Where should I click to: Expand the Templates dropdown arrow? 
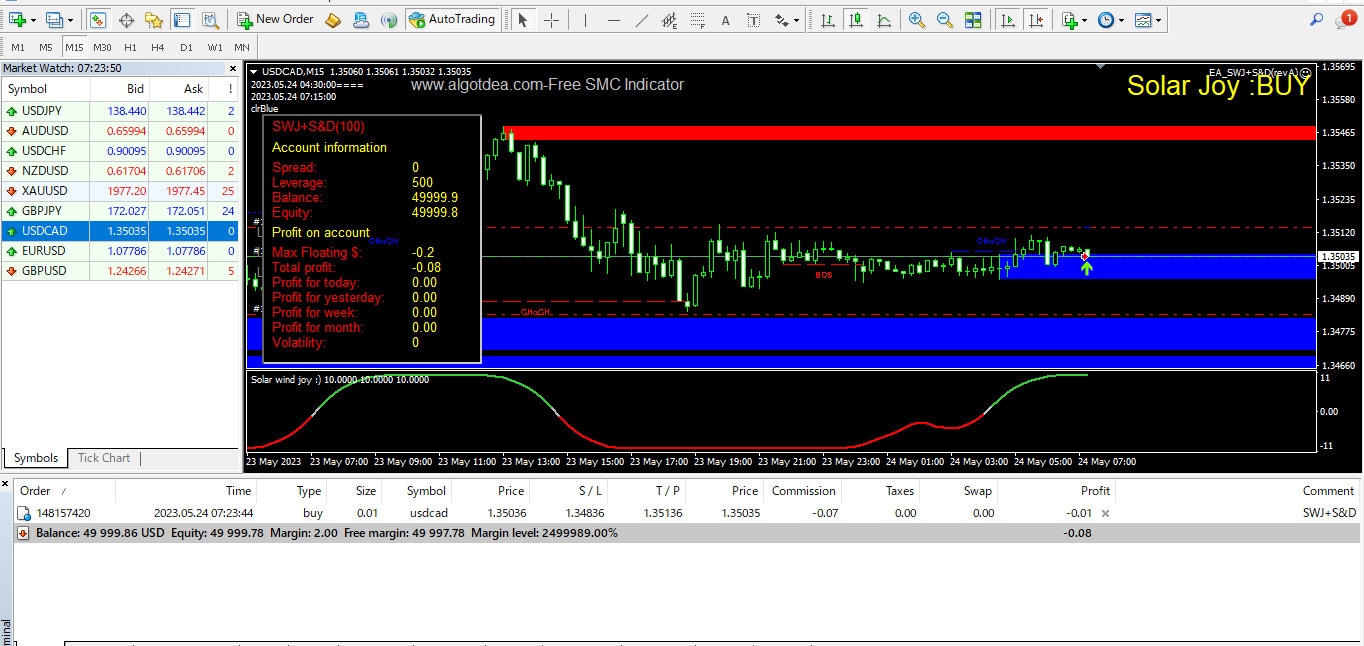click(1158, 20)
